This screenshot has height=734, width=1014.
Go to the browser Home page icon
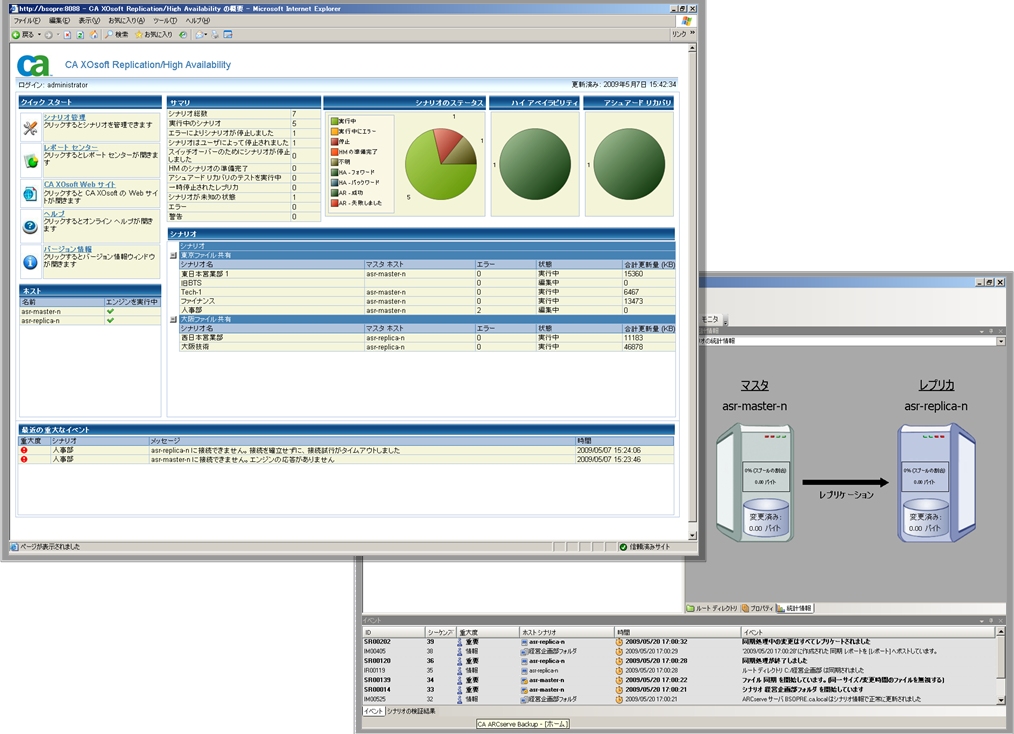coord(94,35)
